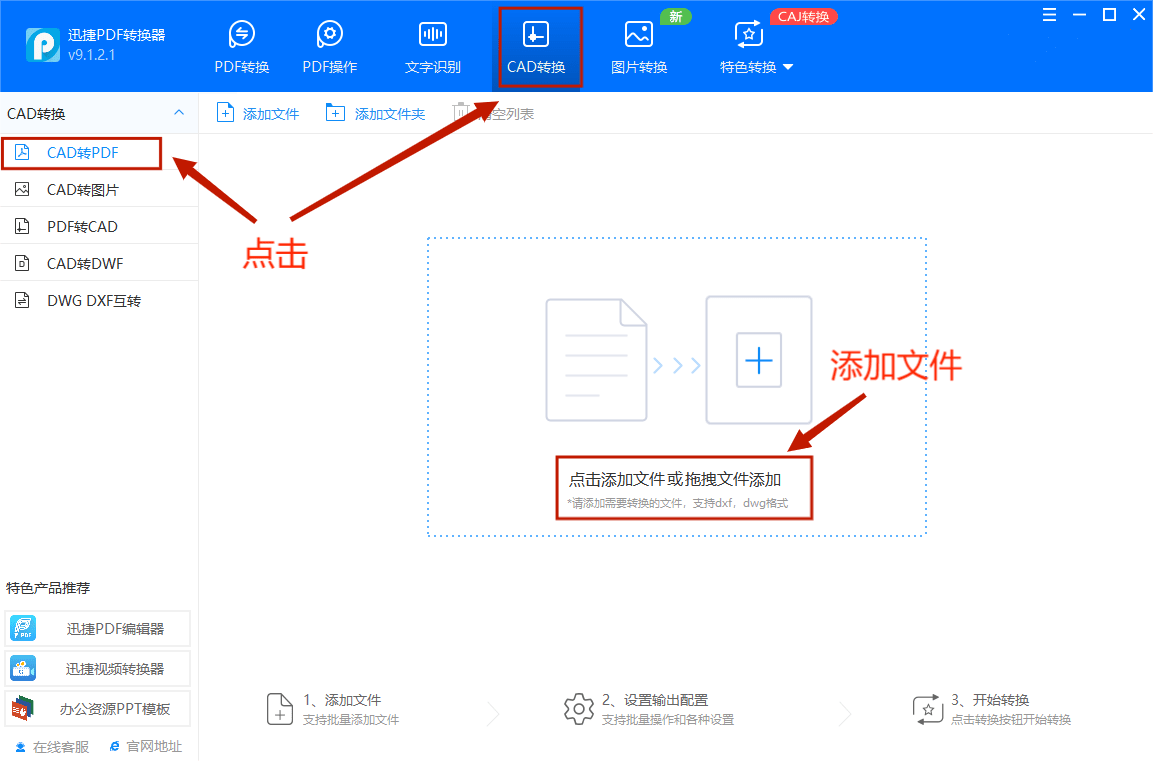Click the 特色转换 star icon
This screenshot has height=761, width=1153.
click(x=749, y=34)
